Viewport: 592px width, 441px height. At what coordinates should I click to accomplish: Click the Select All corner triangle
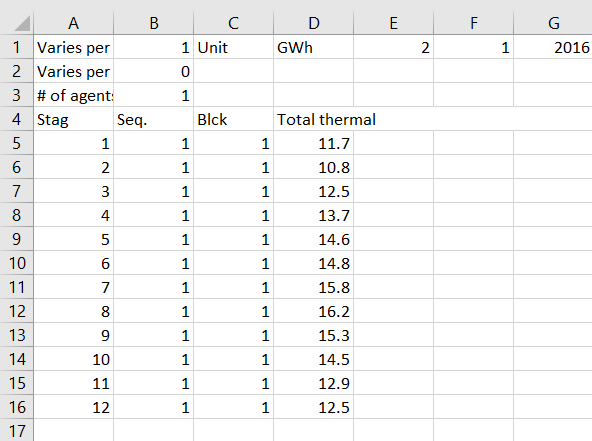tap(22, 23)
